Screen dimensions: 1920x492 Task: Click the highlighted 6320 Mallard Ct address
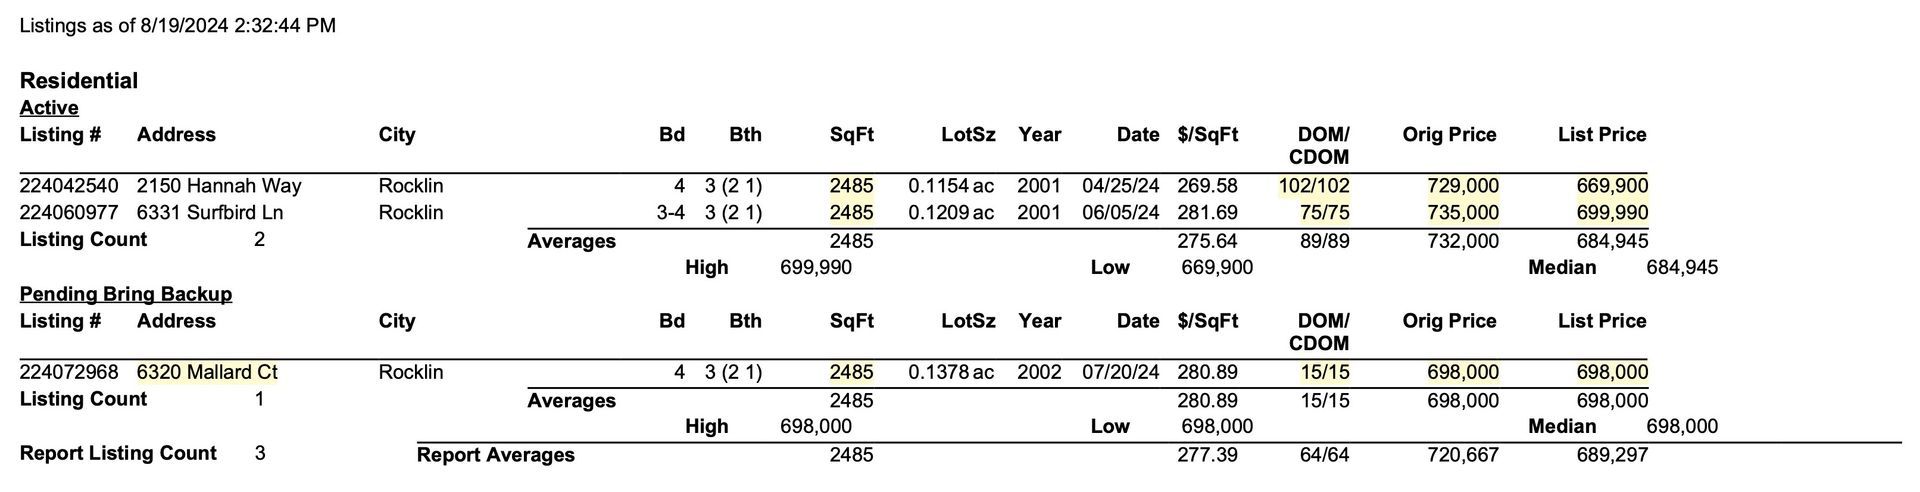[x=207, y=372]
